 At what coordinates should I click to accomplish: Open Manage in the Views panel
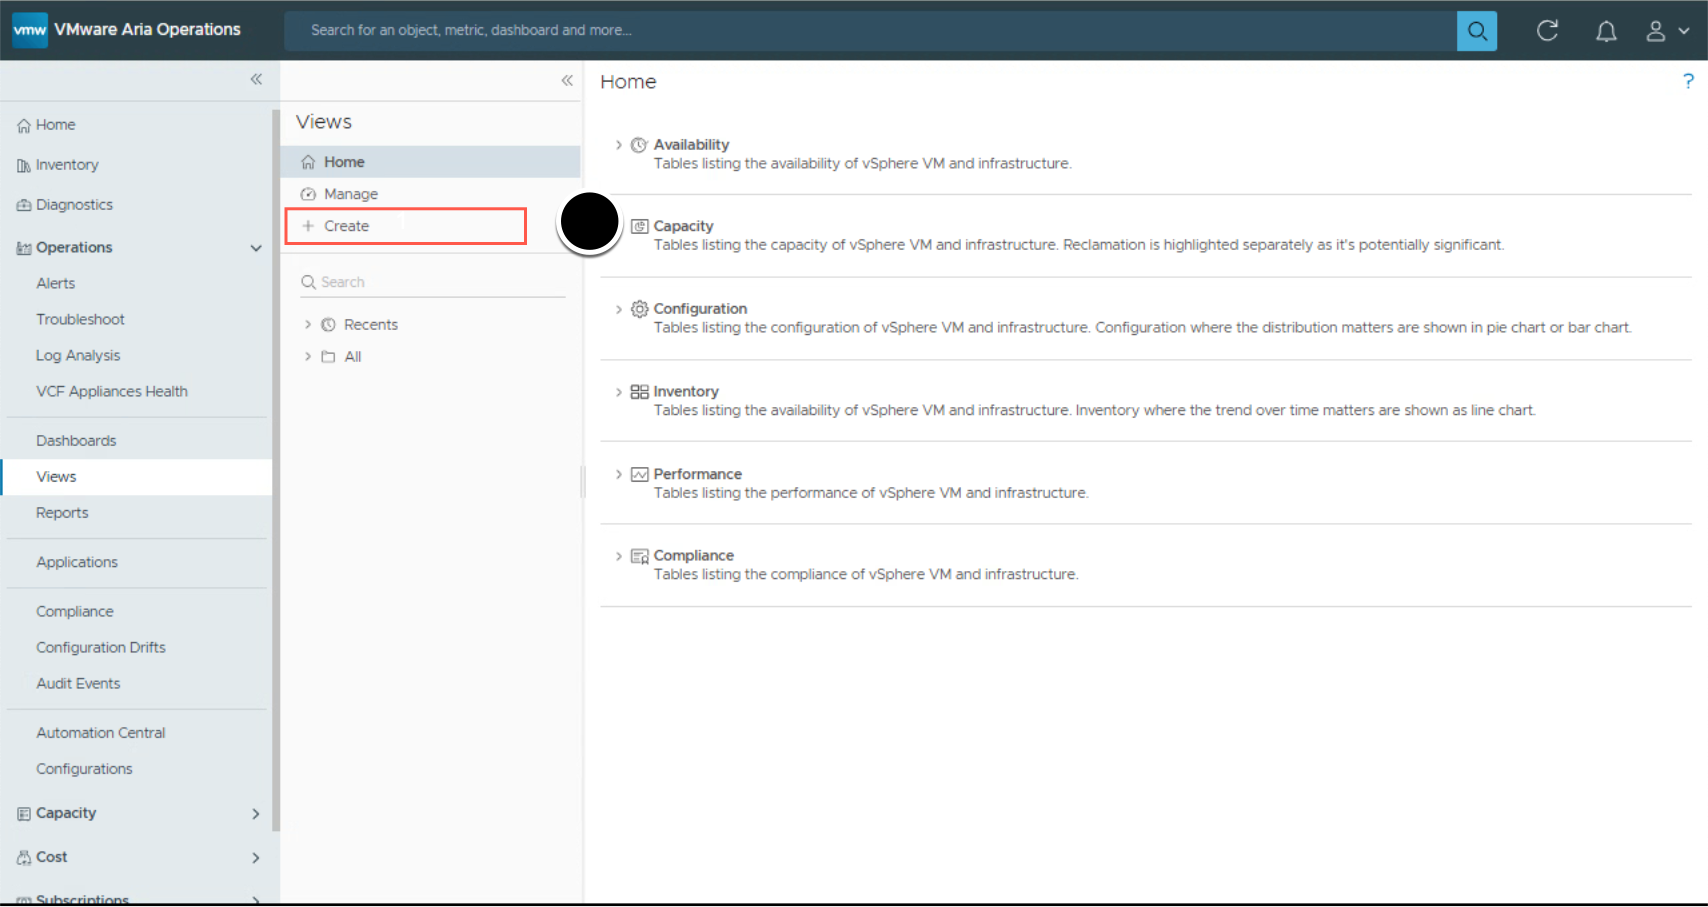coord(350,194)
